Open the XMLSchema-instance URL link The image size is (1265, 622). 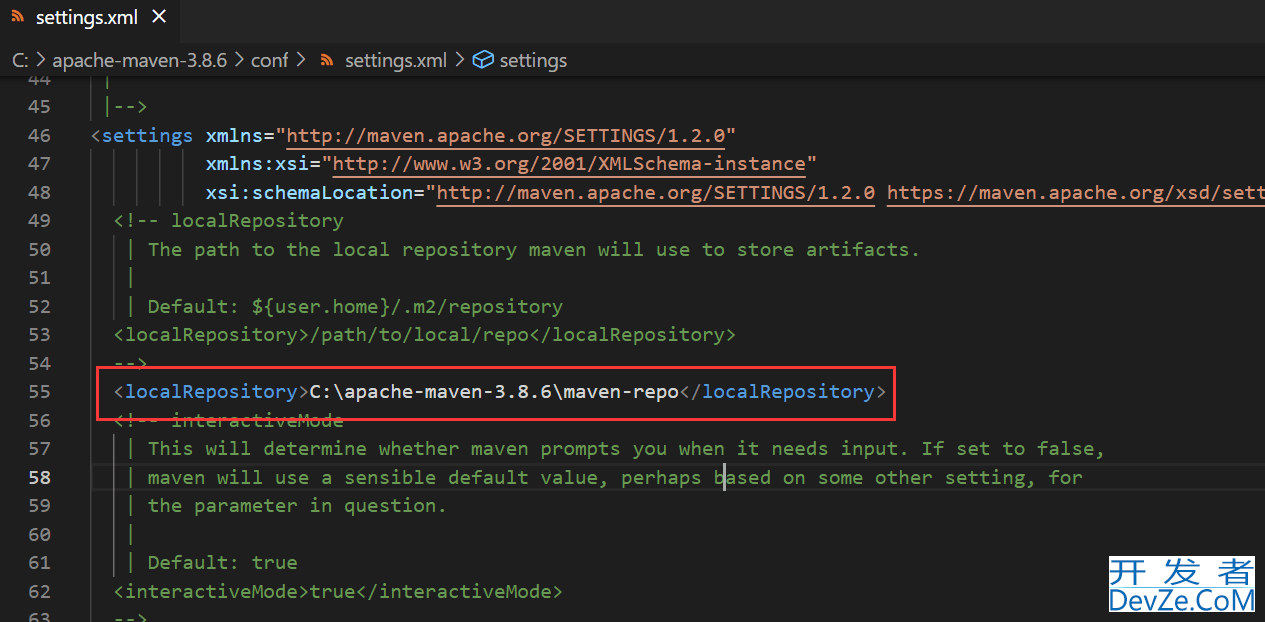tap(569, 163)
